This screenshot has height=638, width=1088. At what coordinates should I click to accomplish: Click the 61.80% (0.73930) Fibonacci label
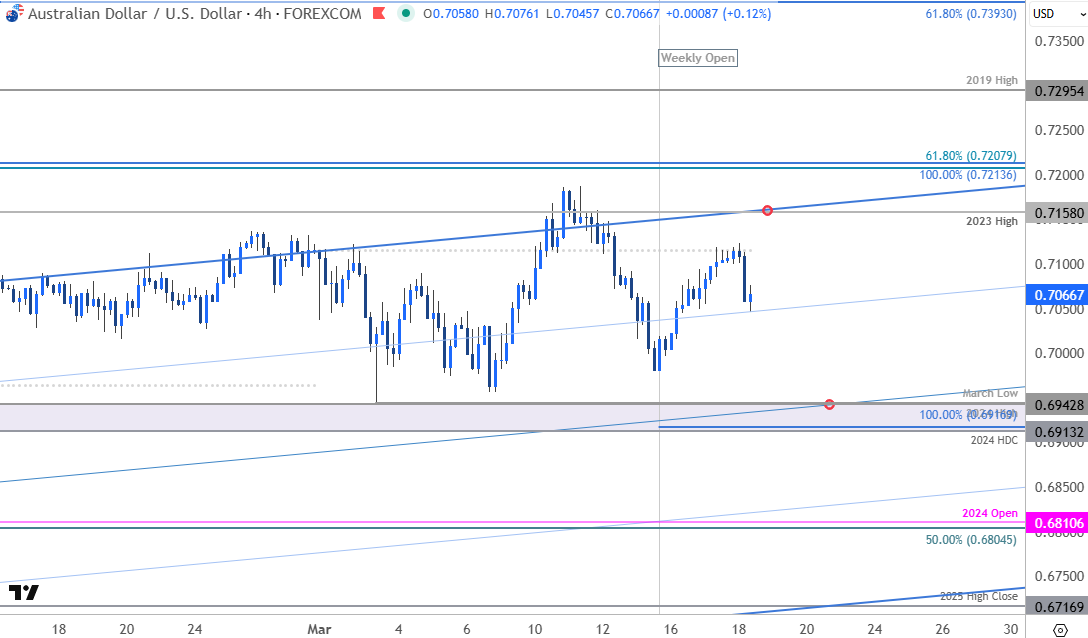[971, 13]
